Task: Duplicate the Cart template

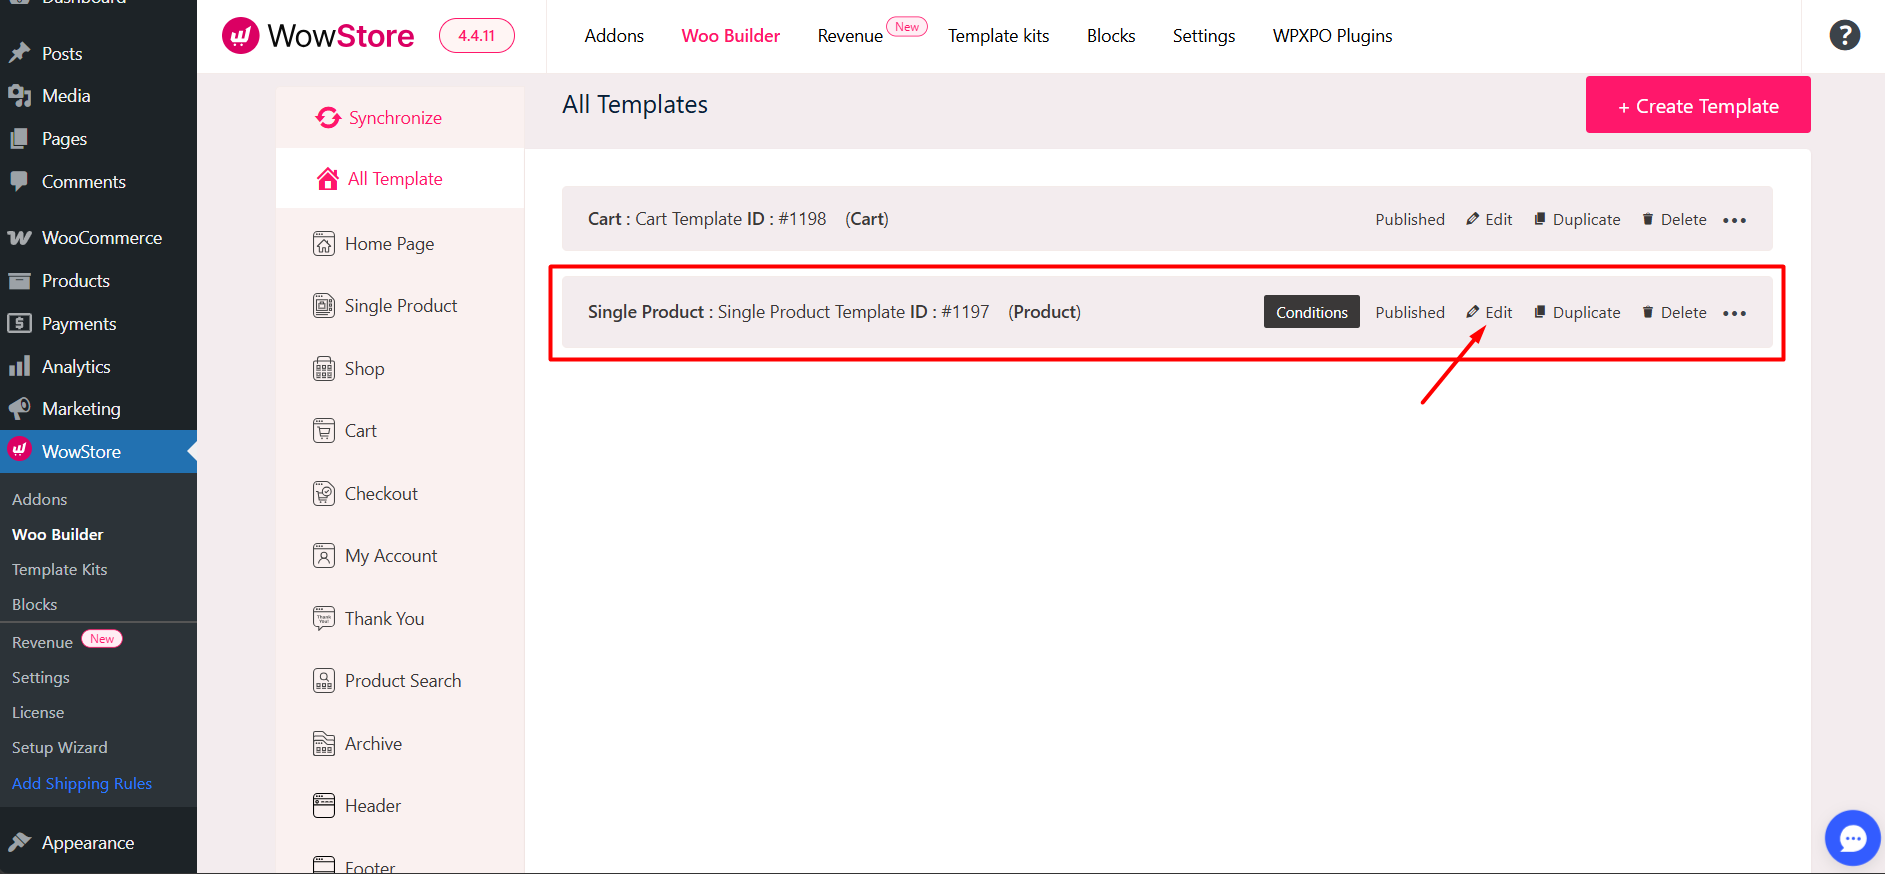Action: [1577, 220]
